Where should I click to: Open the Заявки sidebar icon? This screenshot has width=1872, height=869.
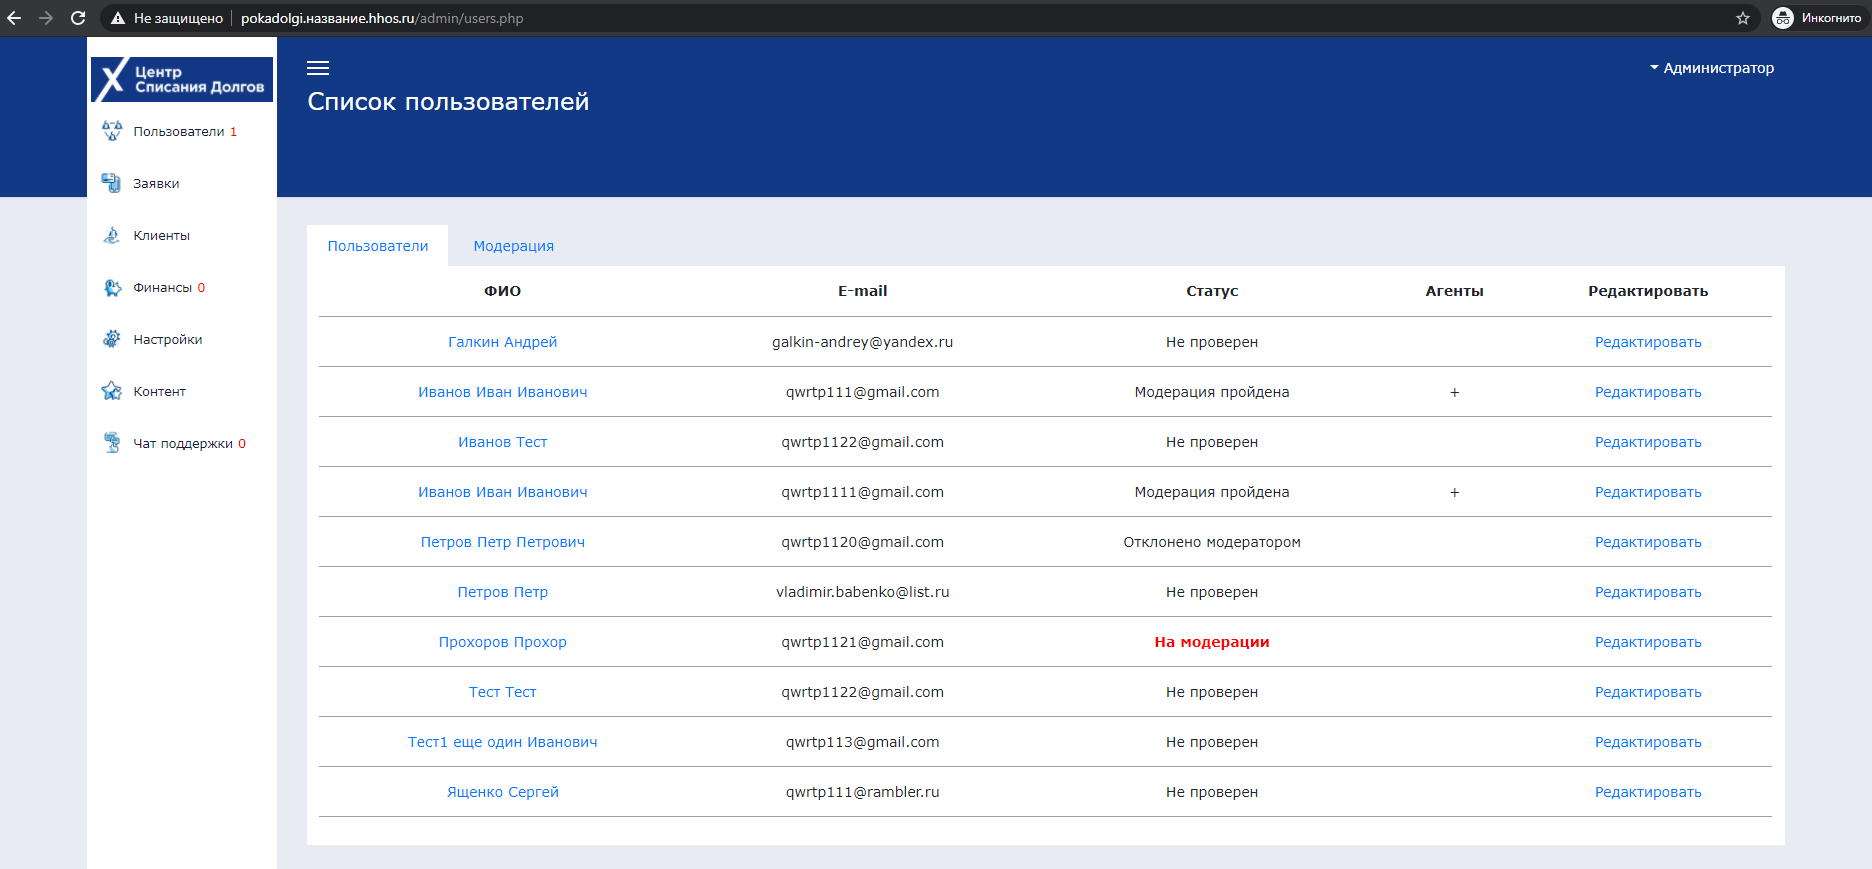(x=112, y=183)
